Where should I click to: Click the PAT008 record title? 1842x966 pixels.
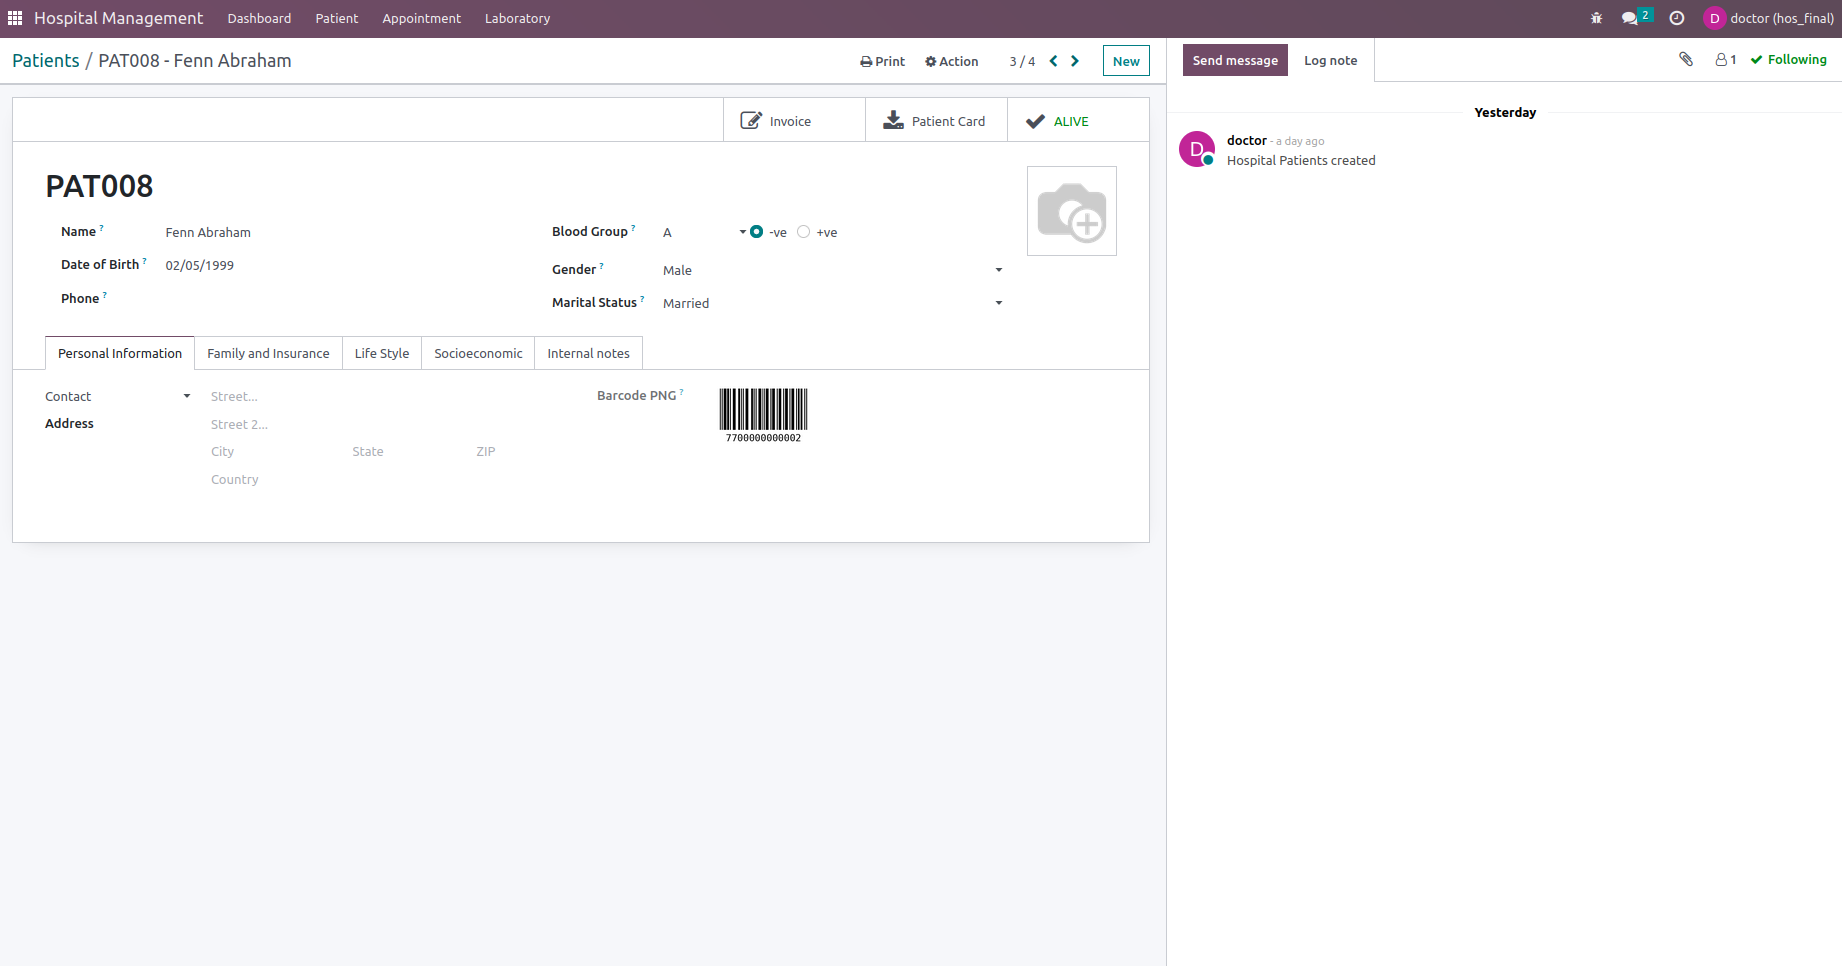(x=99, y=186)
